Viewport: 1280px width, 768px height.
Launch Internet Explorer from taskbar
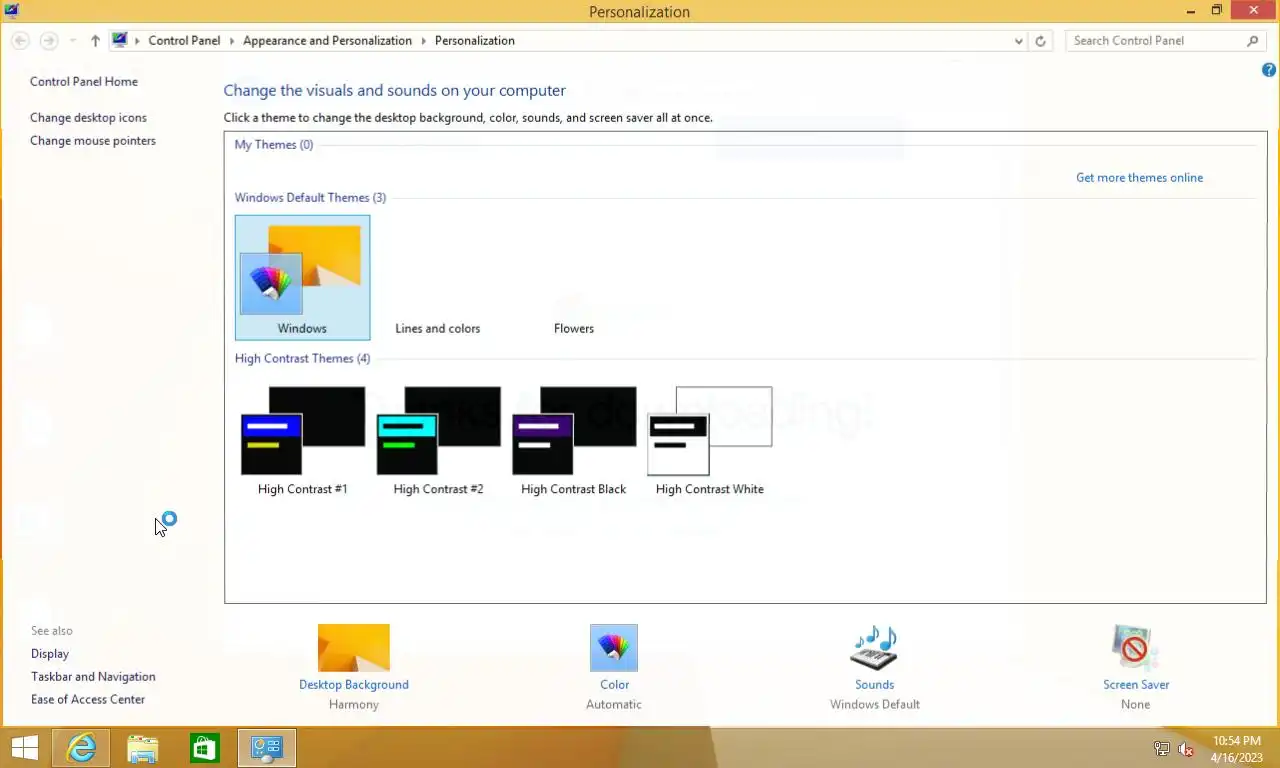(81, 748)
